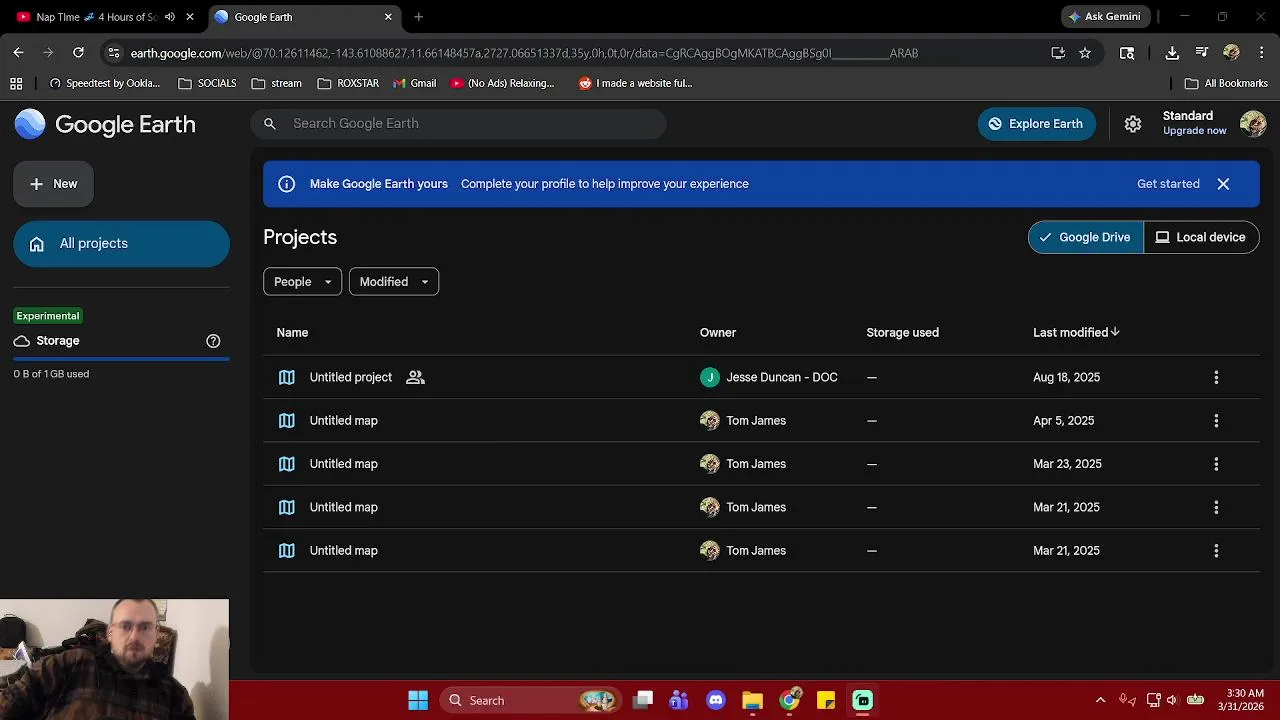Click the Aug 18, 2025 date cell
The width and height of the screenshot is (1280, 720).
pyautogui.click(x=1066, y=377)
